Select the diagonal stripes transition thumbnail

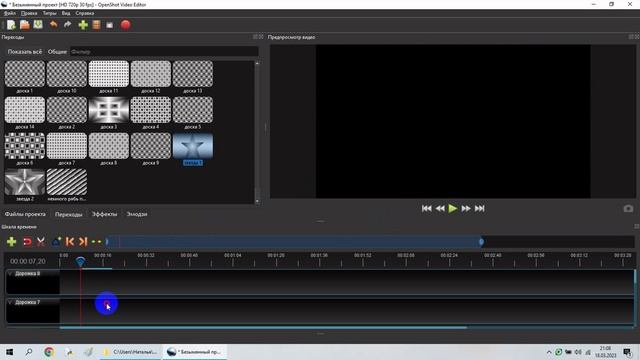67,182
